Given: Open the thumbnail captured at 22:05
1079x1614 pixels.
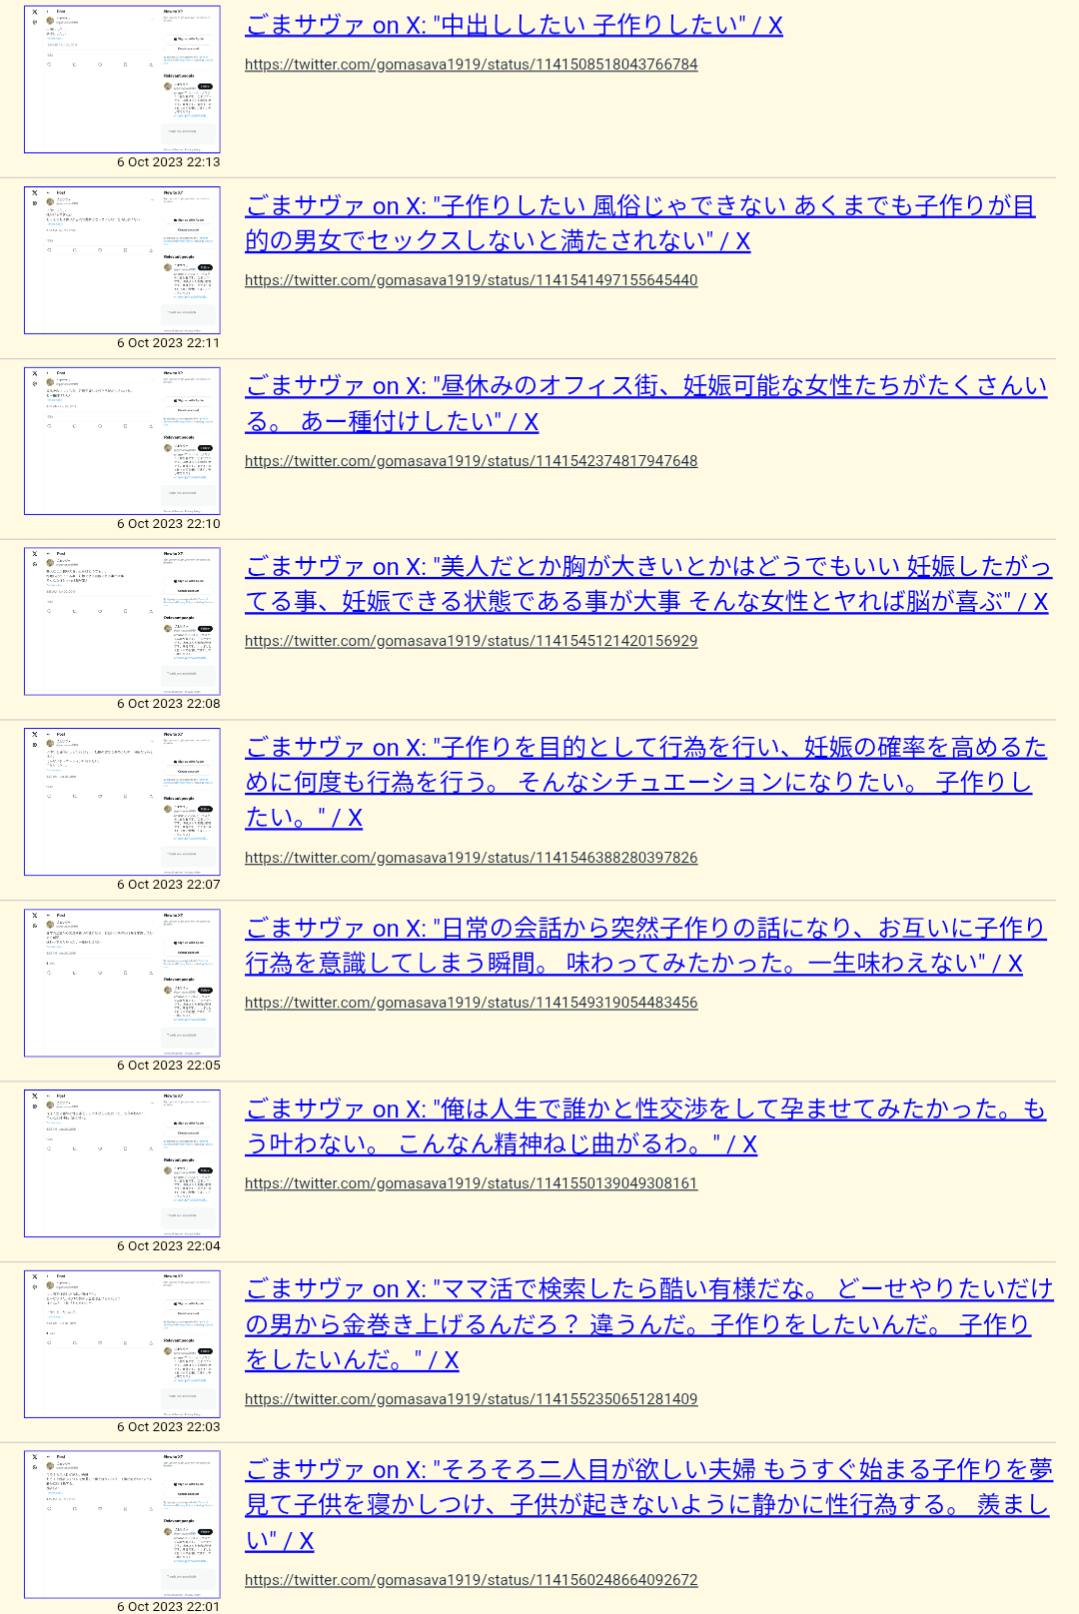Looking at the screenshot, I should [122, 983].
